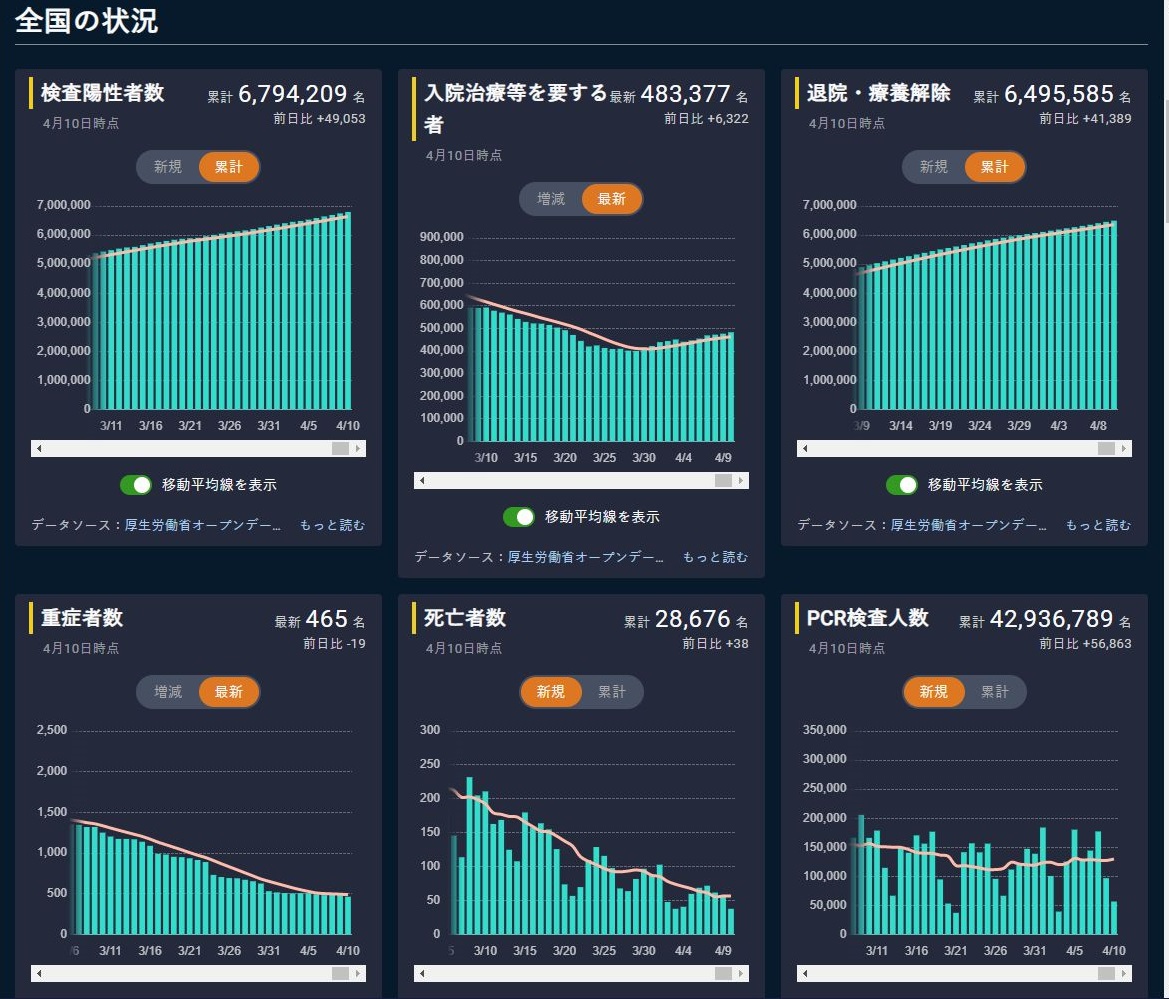Screen dimensions: 1169x999
Task: Click left scroll arrow under PCR検査人数 chart
Action: pyautogui.click(x=805, y=973)
